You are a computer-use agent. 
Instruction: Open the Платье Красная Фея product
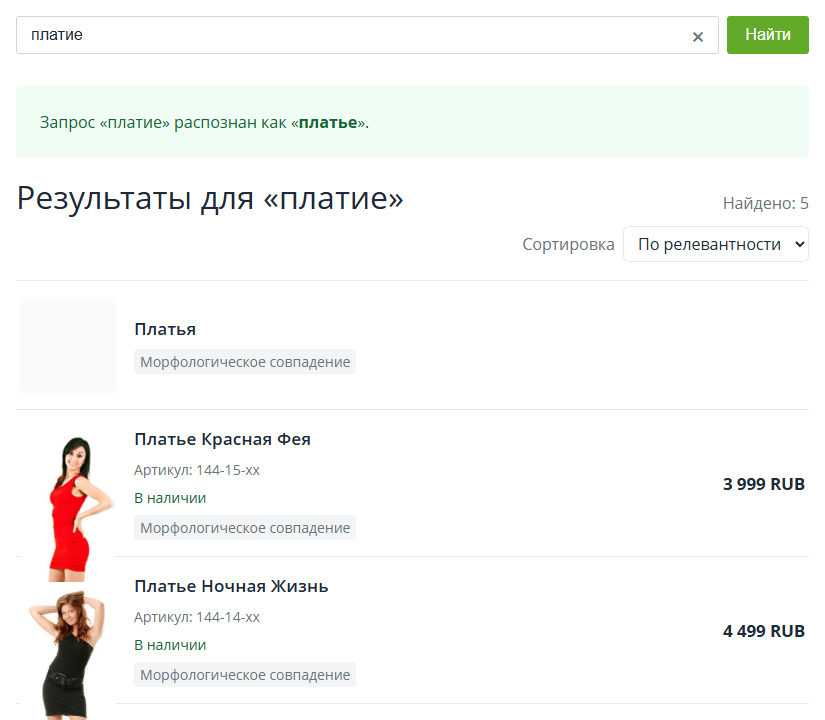click(x=223, y=439)
